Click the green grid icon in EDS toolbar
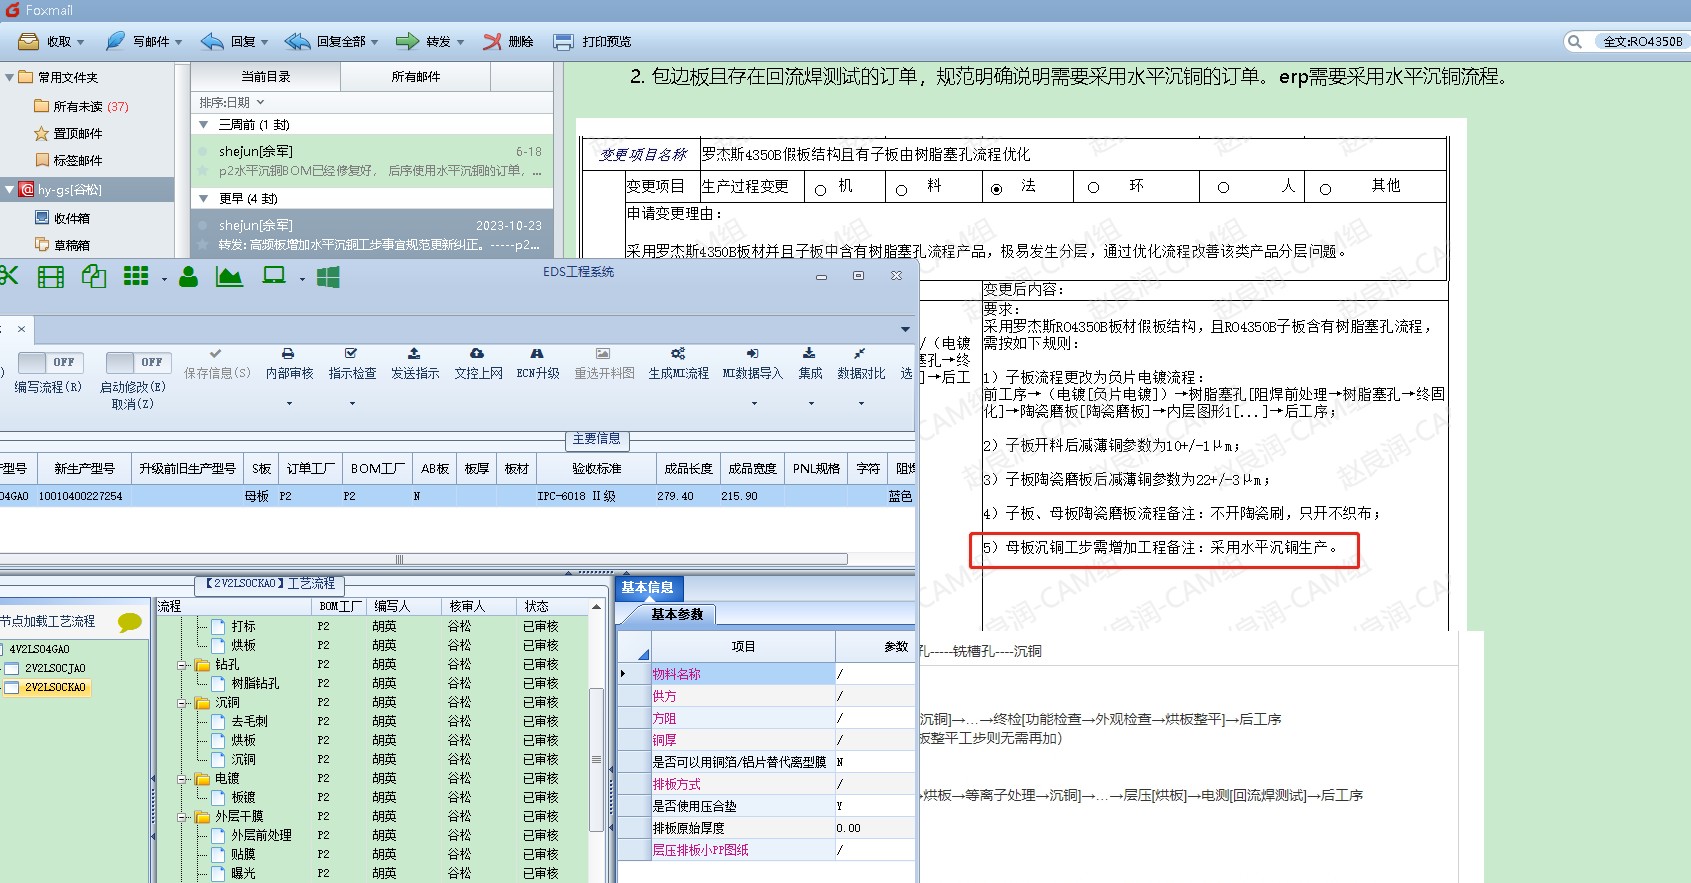 136,276
